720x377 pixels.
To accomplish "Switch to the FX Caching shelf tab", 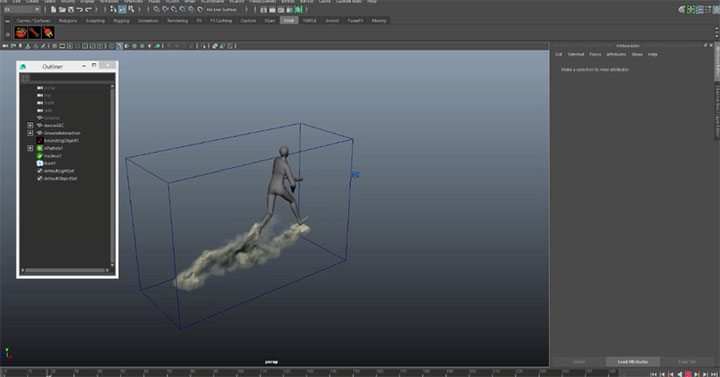I will click(221, 21).
